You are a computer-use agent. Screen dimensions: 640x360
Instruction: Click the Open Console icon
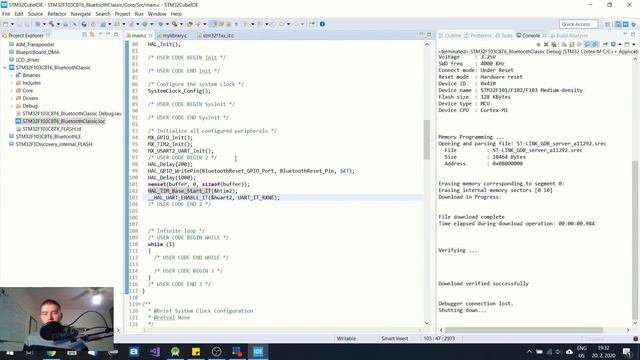[627, 44]
